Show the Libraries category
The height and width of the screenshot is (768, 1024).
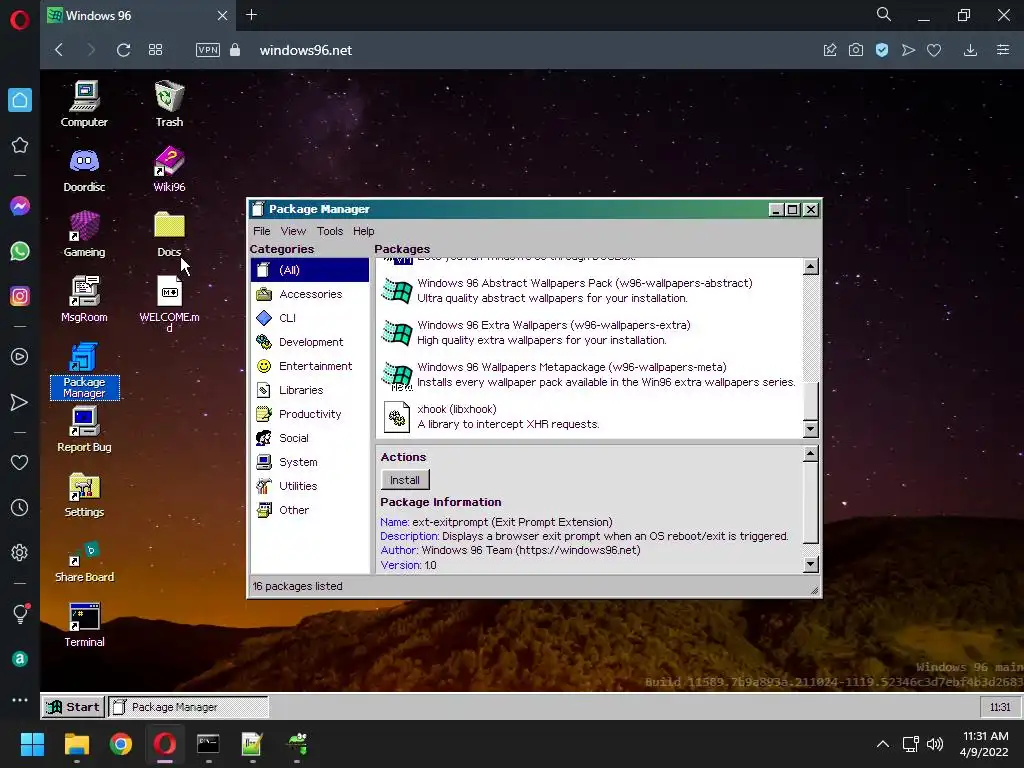point(310,390)
